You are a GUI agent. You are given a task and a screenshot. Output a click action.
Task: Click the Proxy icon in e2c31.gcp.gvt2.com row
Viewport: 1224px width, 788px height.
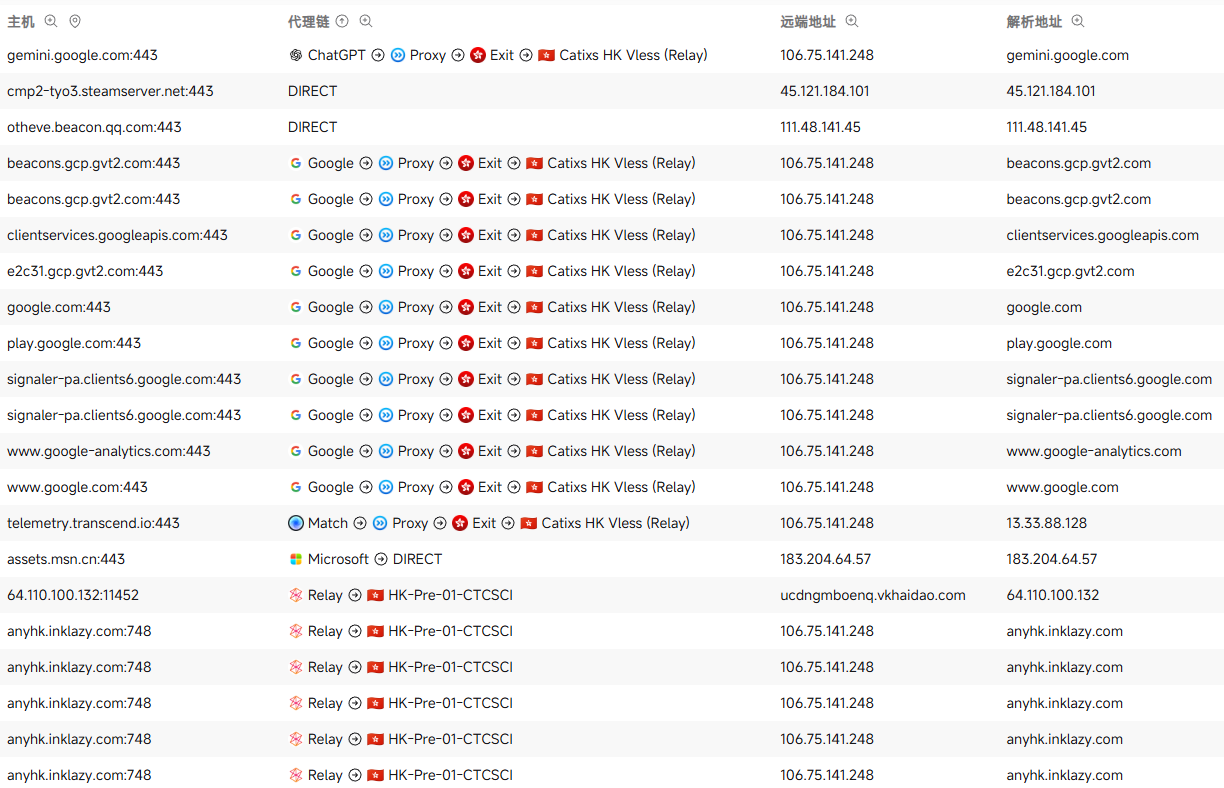point(386,271)
